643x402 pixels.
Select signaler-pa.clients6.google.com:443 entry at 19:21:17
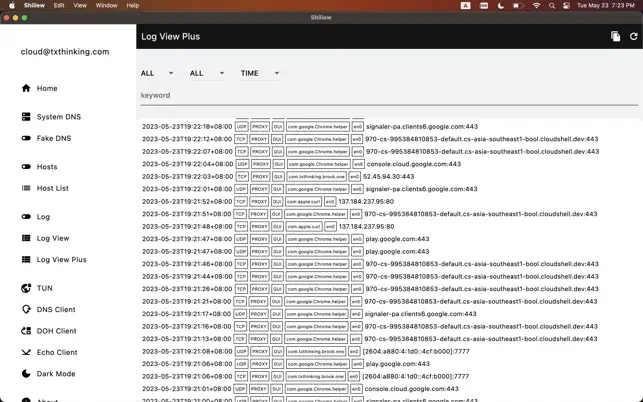click(x=420, y=314)
